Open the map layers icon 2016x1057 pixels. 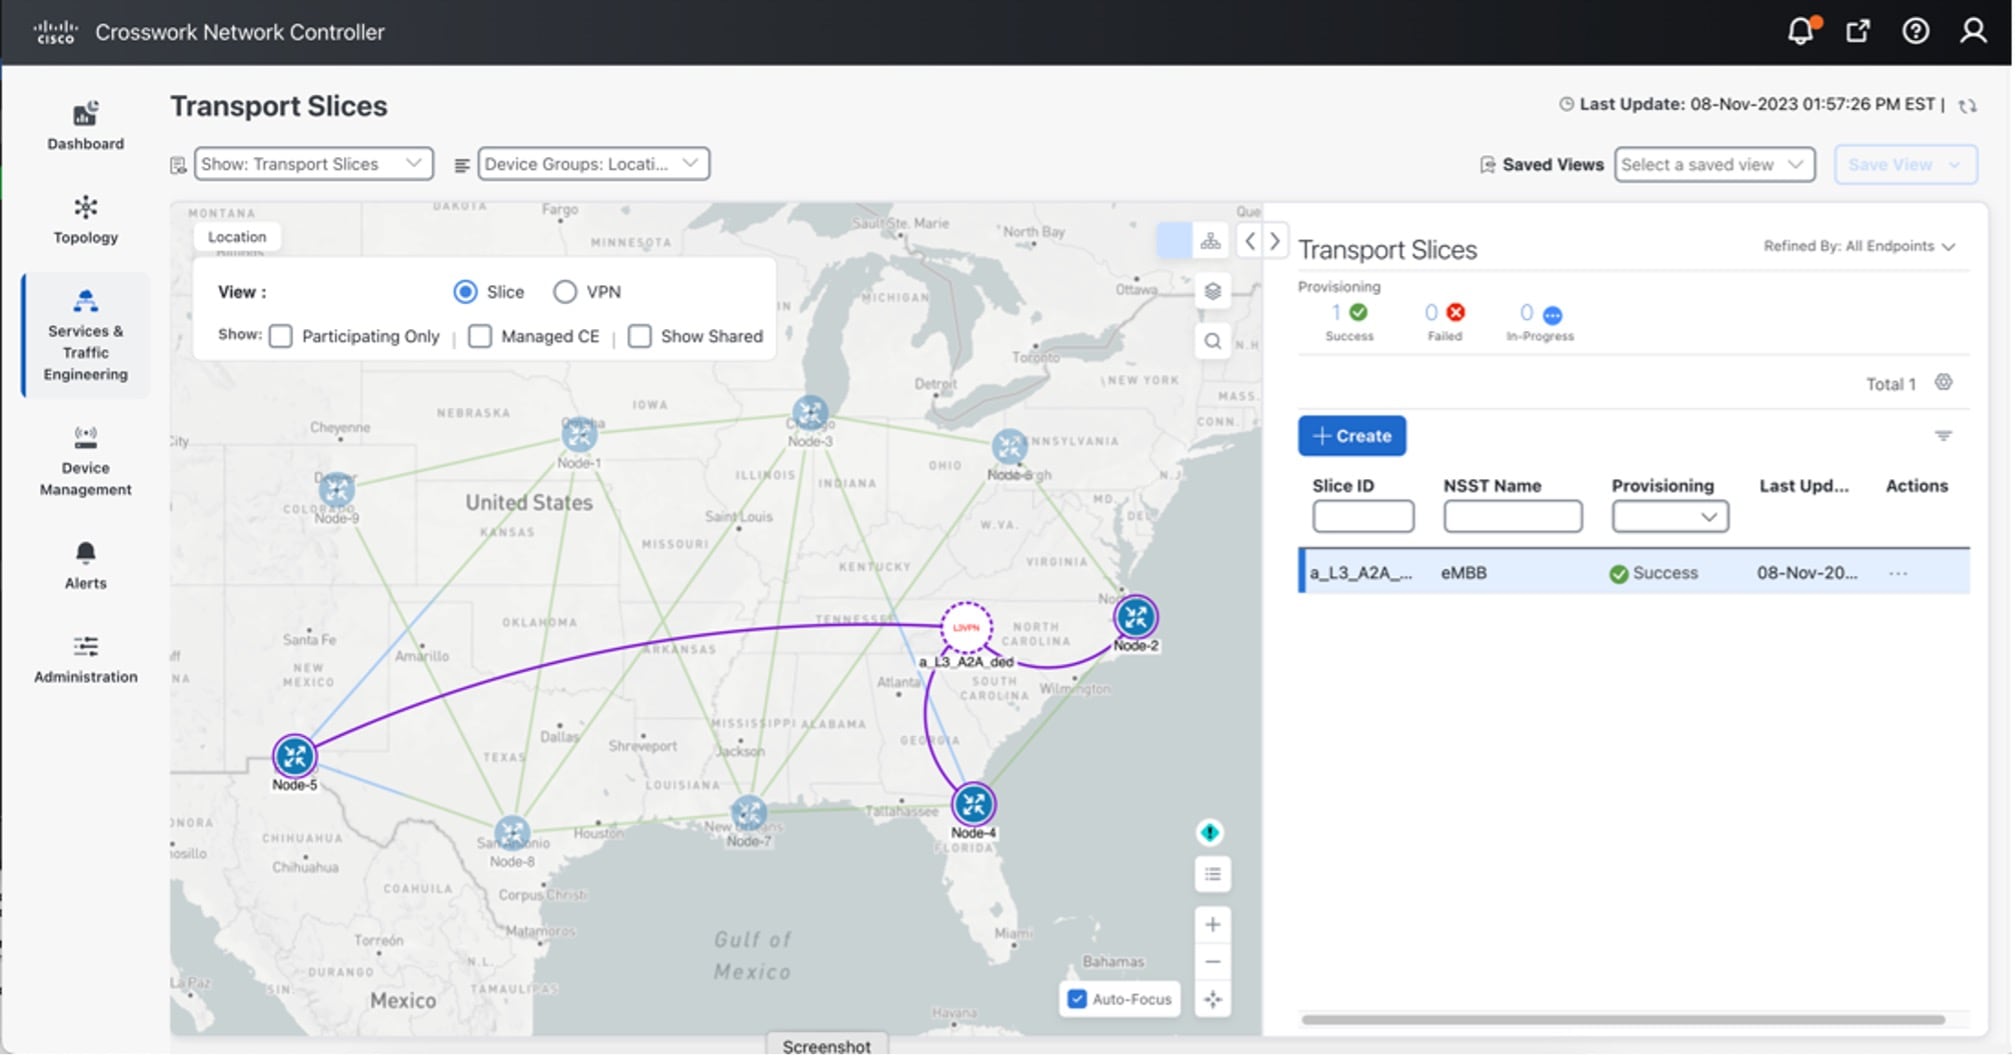(1212, 291)
